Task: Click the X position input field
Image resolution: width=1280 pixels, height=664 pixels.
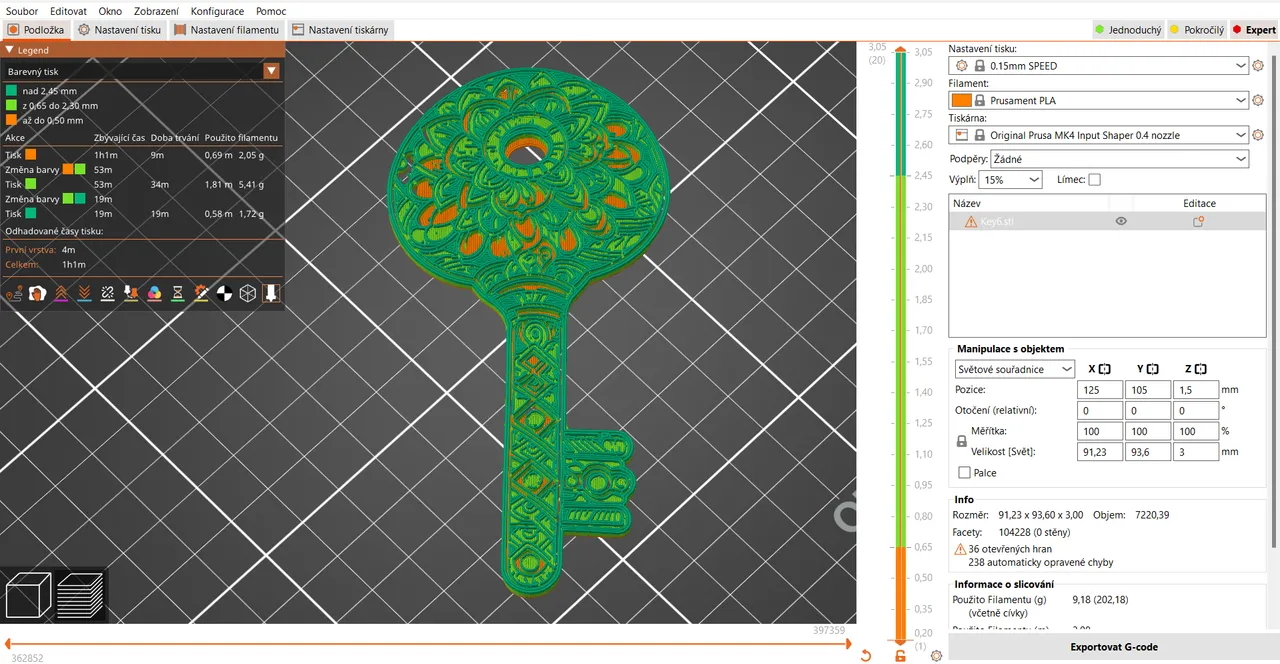Action: click(x=1099, y=390)
